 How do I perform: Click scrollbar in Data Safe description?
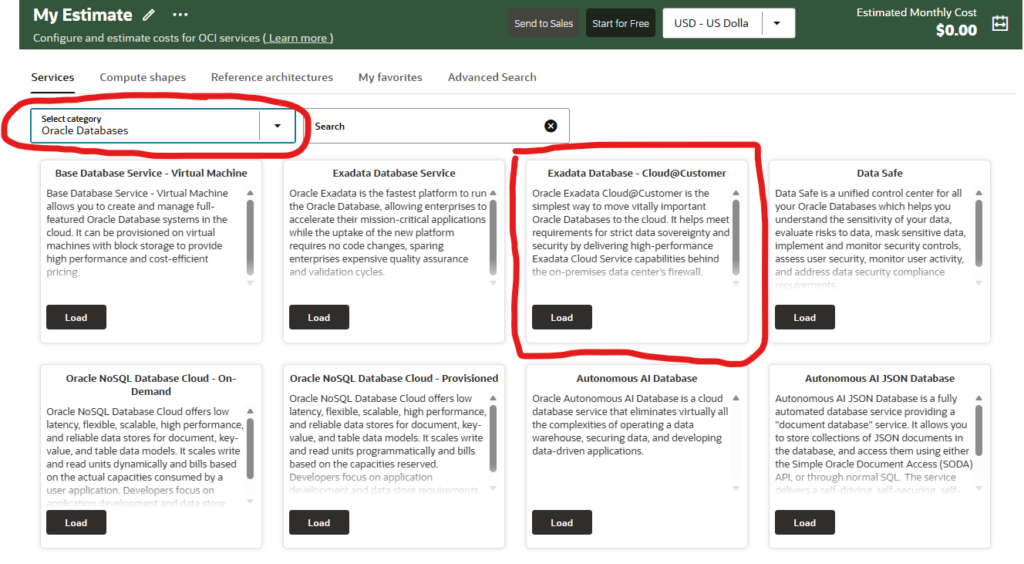(979, 233)
